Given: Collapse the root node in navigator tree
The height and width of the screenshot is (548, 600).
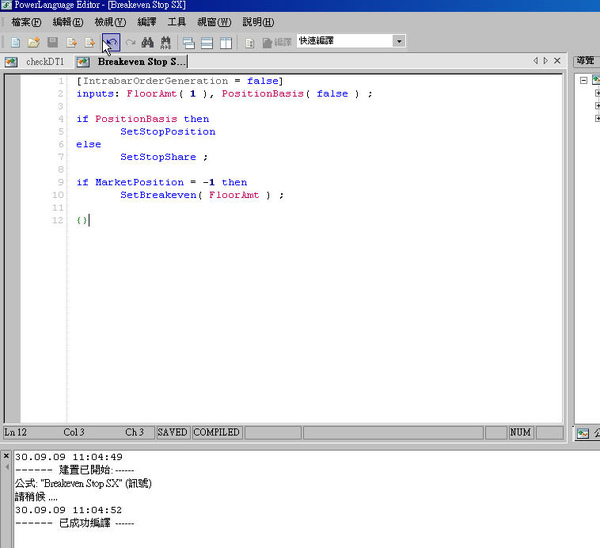Looking at the screenshot, I should point(584,79).
